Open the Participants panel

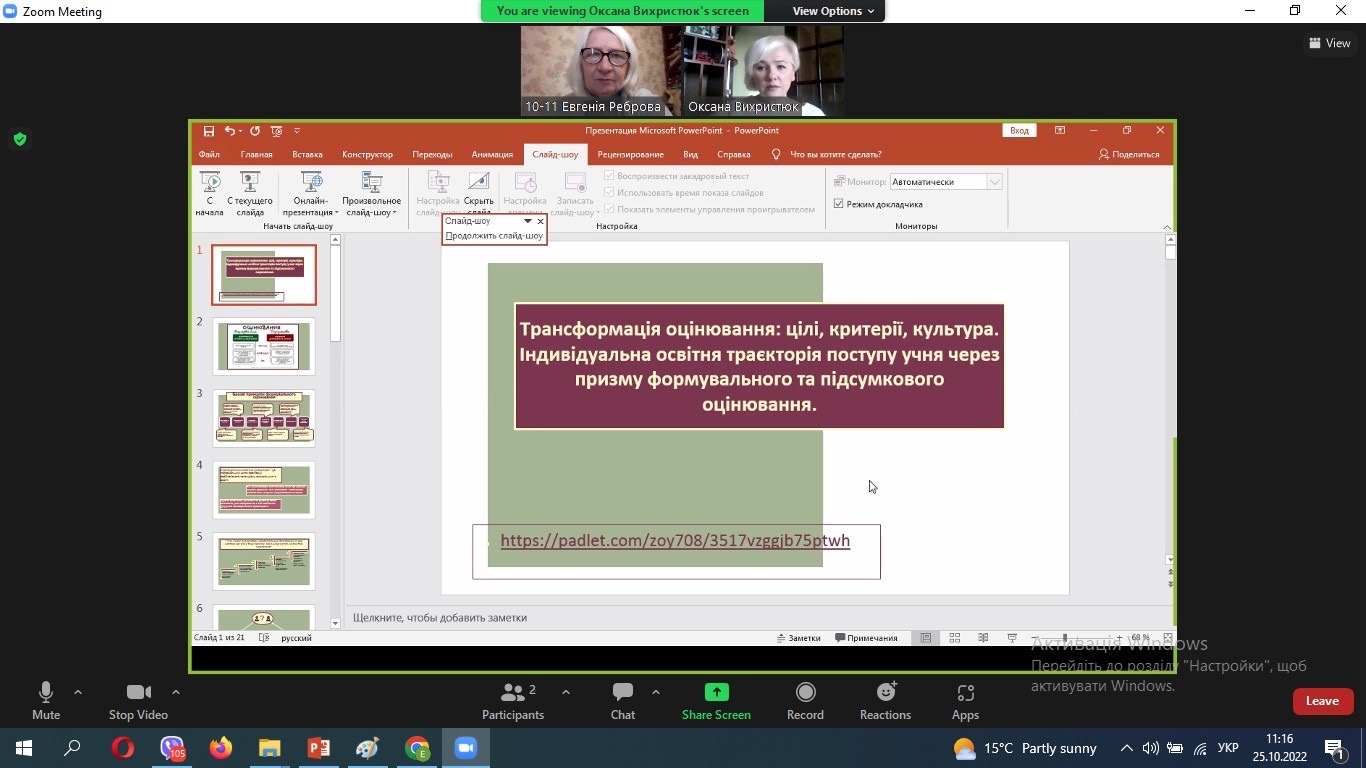(x=513, y=700)
